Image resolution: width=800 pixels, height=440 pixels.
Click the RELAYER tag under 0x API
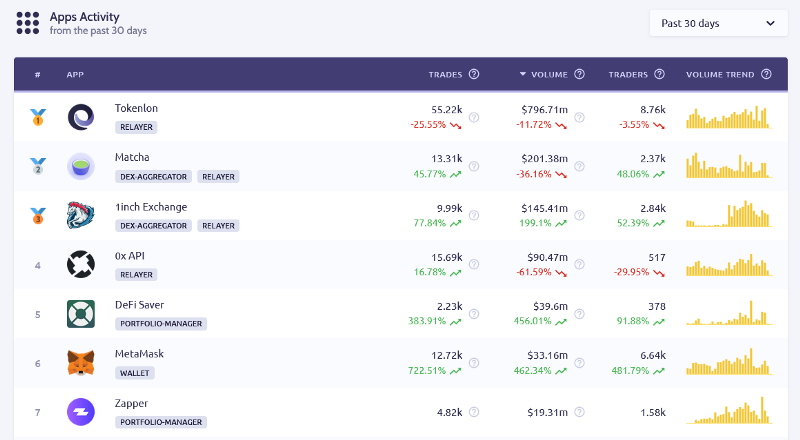coord(136,275)
